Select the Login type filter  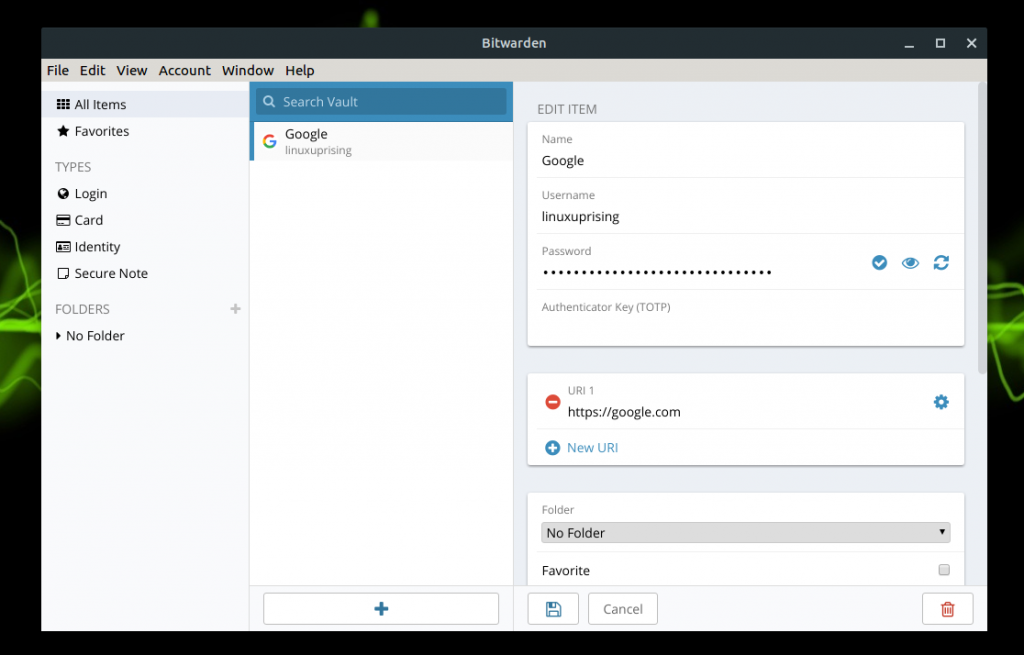tap(88, 193)
